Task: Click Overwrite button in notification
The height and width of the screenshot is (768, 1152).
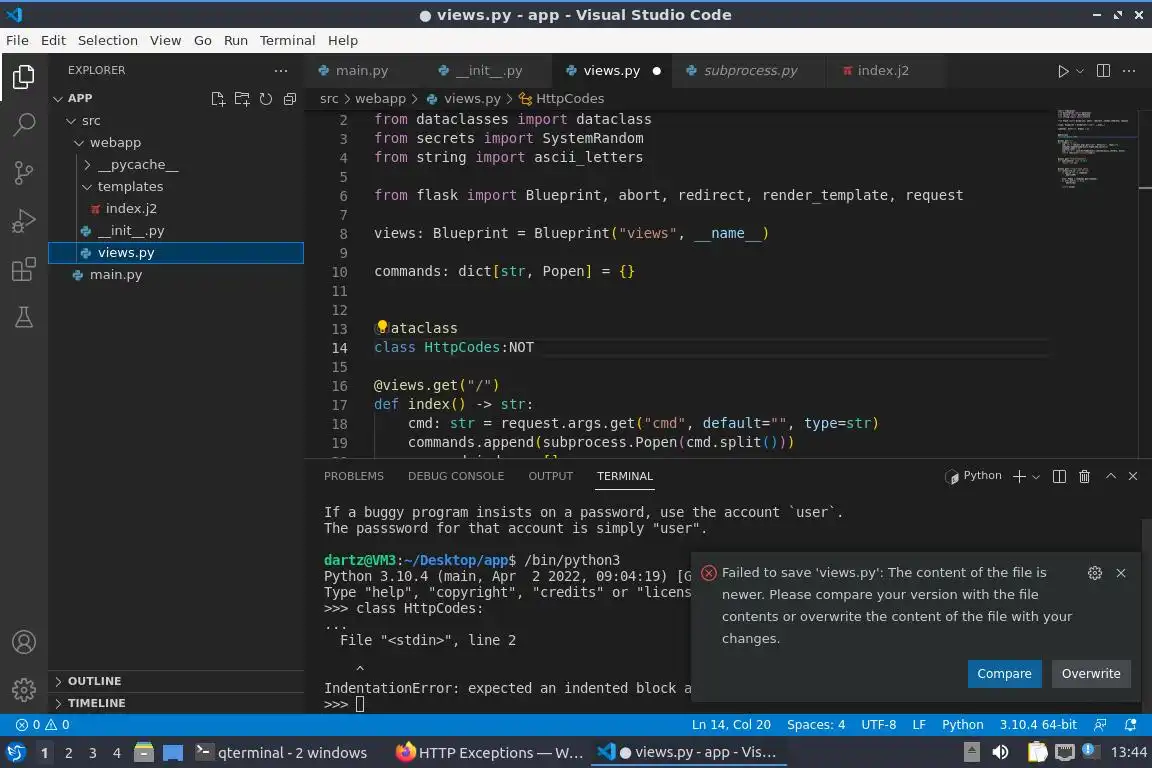Action: point(1090,674)
